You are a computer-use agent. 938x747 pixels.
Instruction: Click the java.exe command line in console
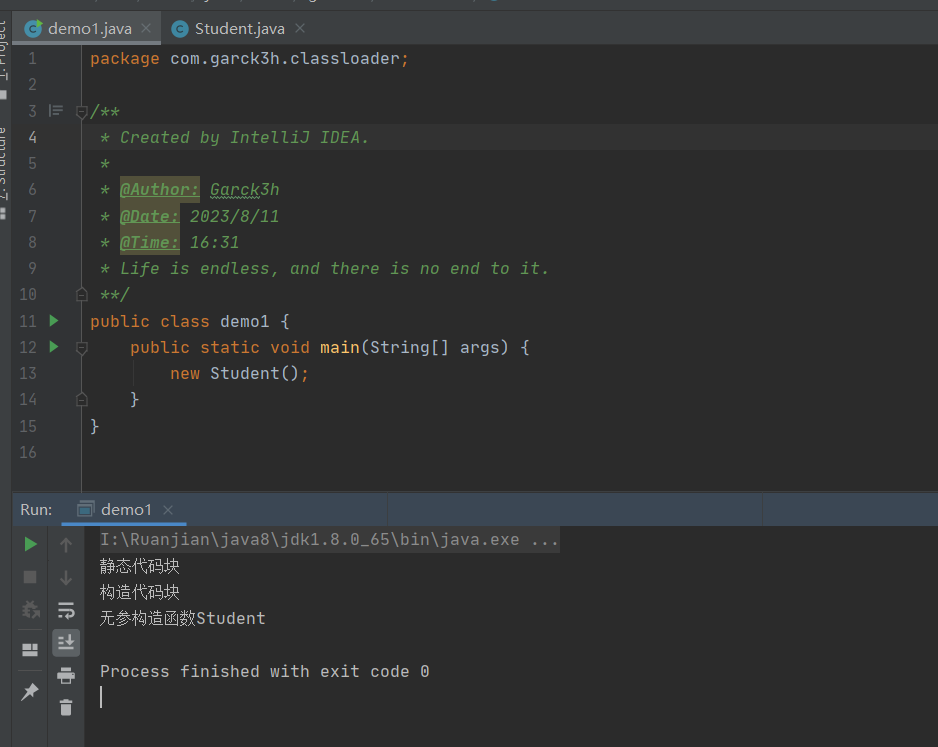329,539
